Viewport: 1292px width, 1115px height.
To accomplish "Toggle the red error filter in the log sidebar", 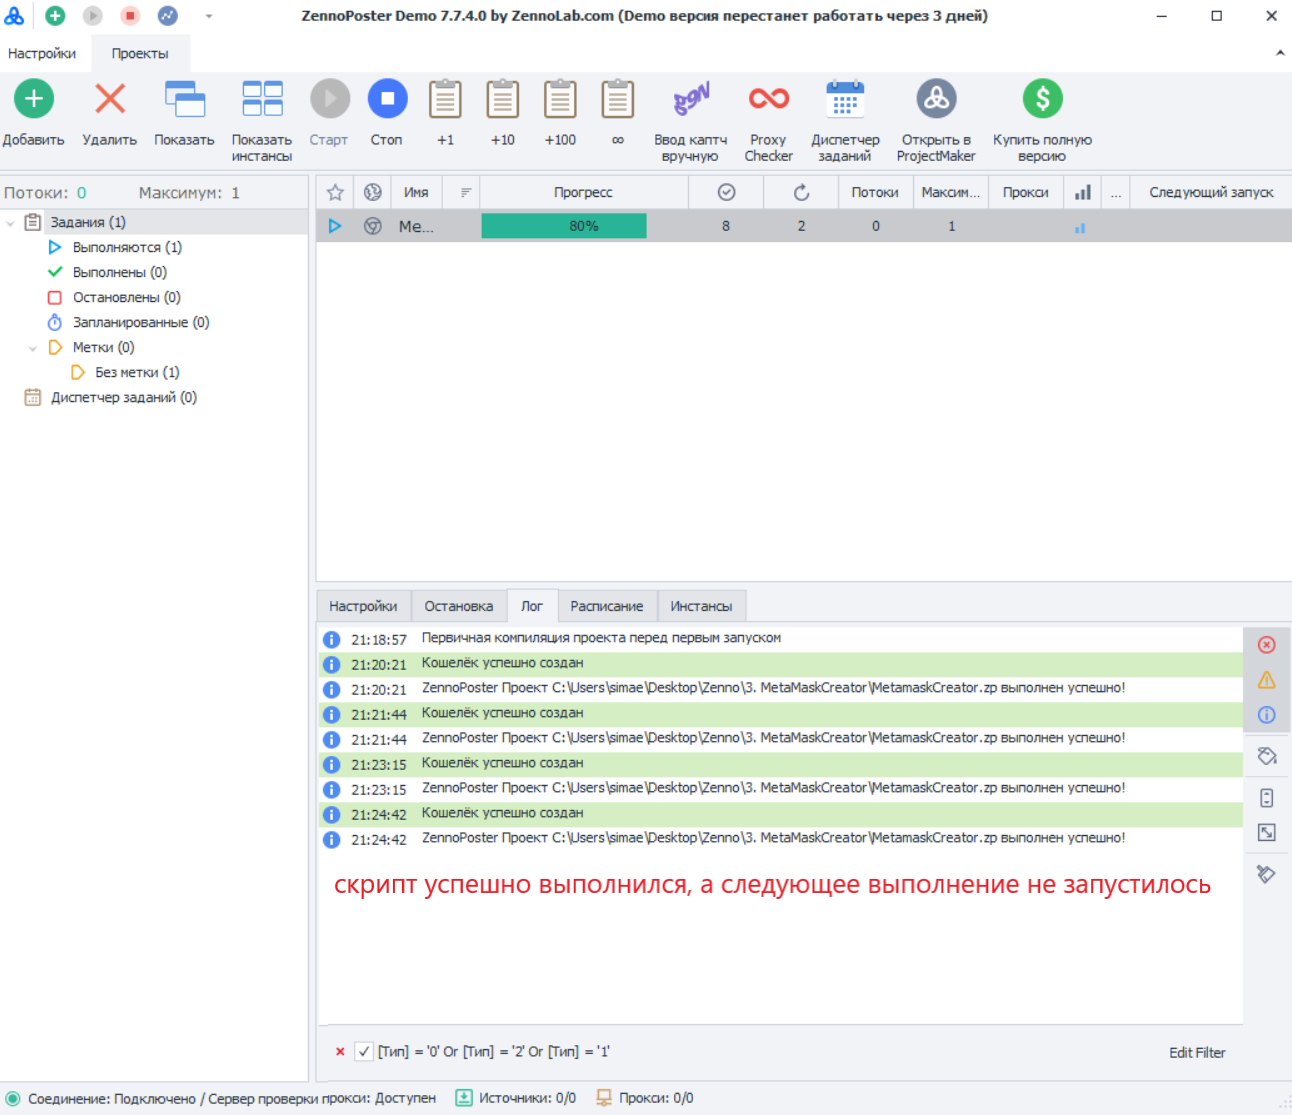I will pos(1267,645).
